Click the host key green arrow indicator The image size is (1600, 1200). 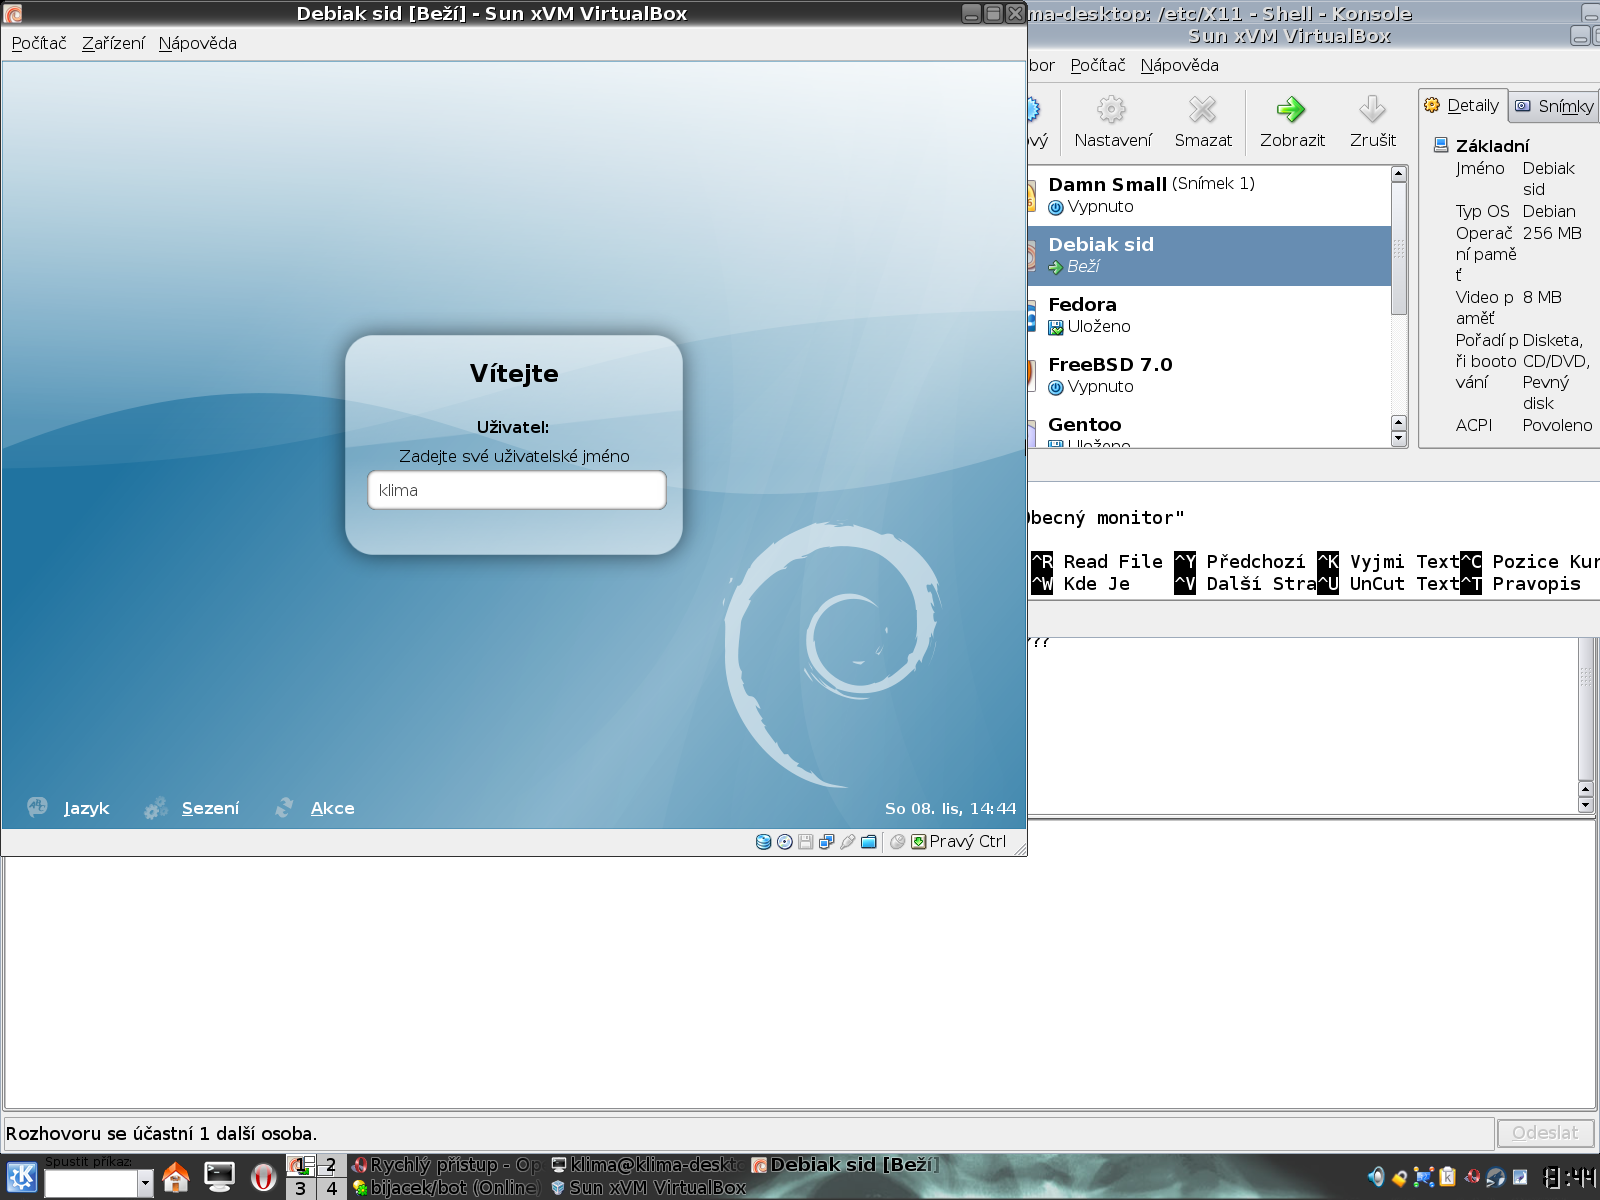point(918,842)
